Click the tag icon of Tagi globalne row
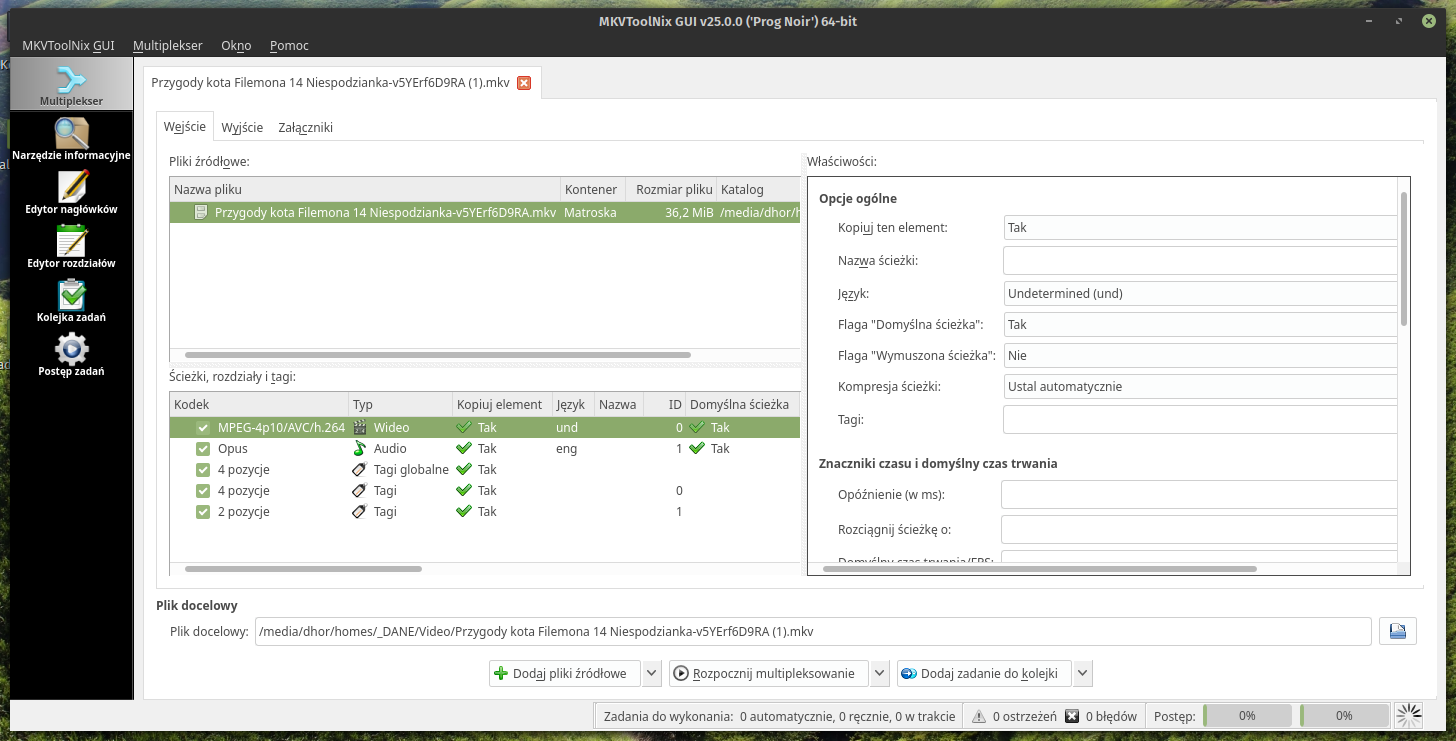Viewport: 1456px width, 741px height. [360, 469]
